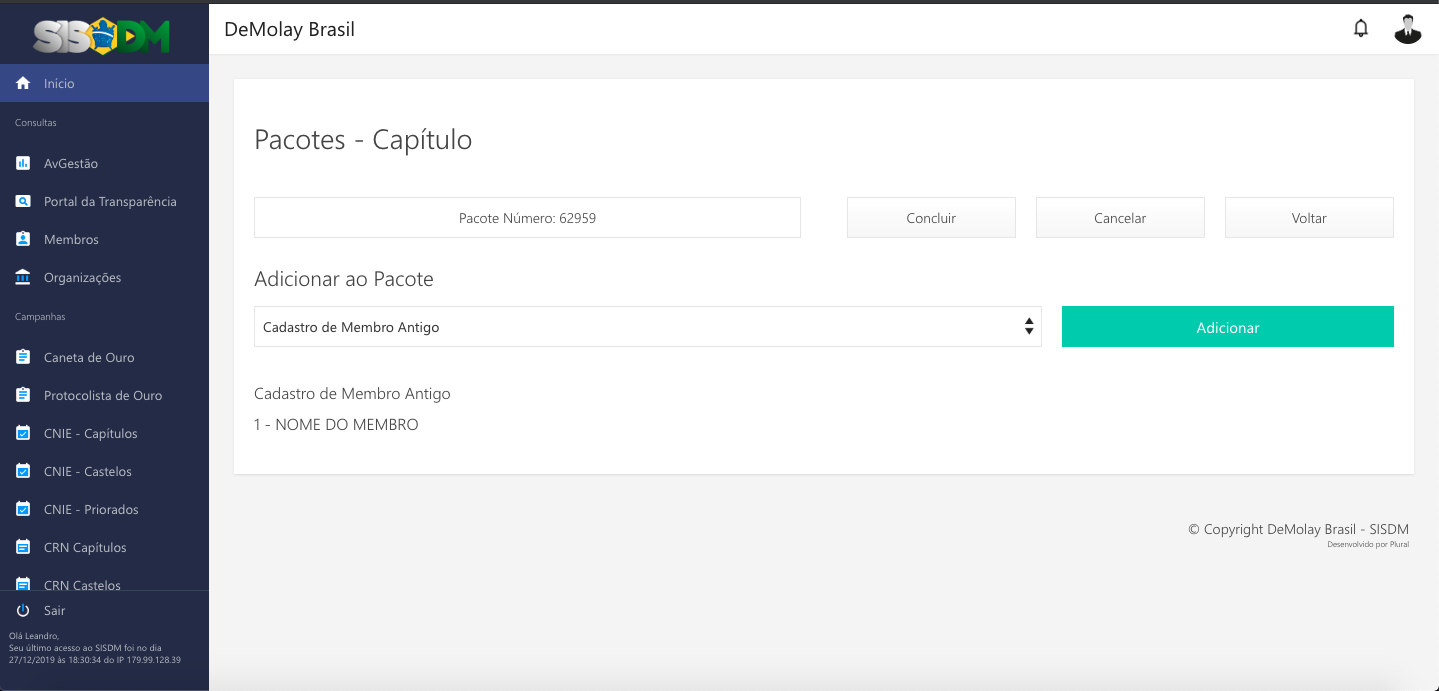Open Protocolista de Ouro menu item

[102, 395]
